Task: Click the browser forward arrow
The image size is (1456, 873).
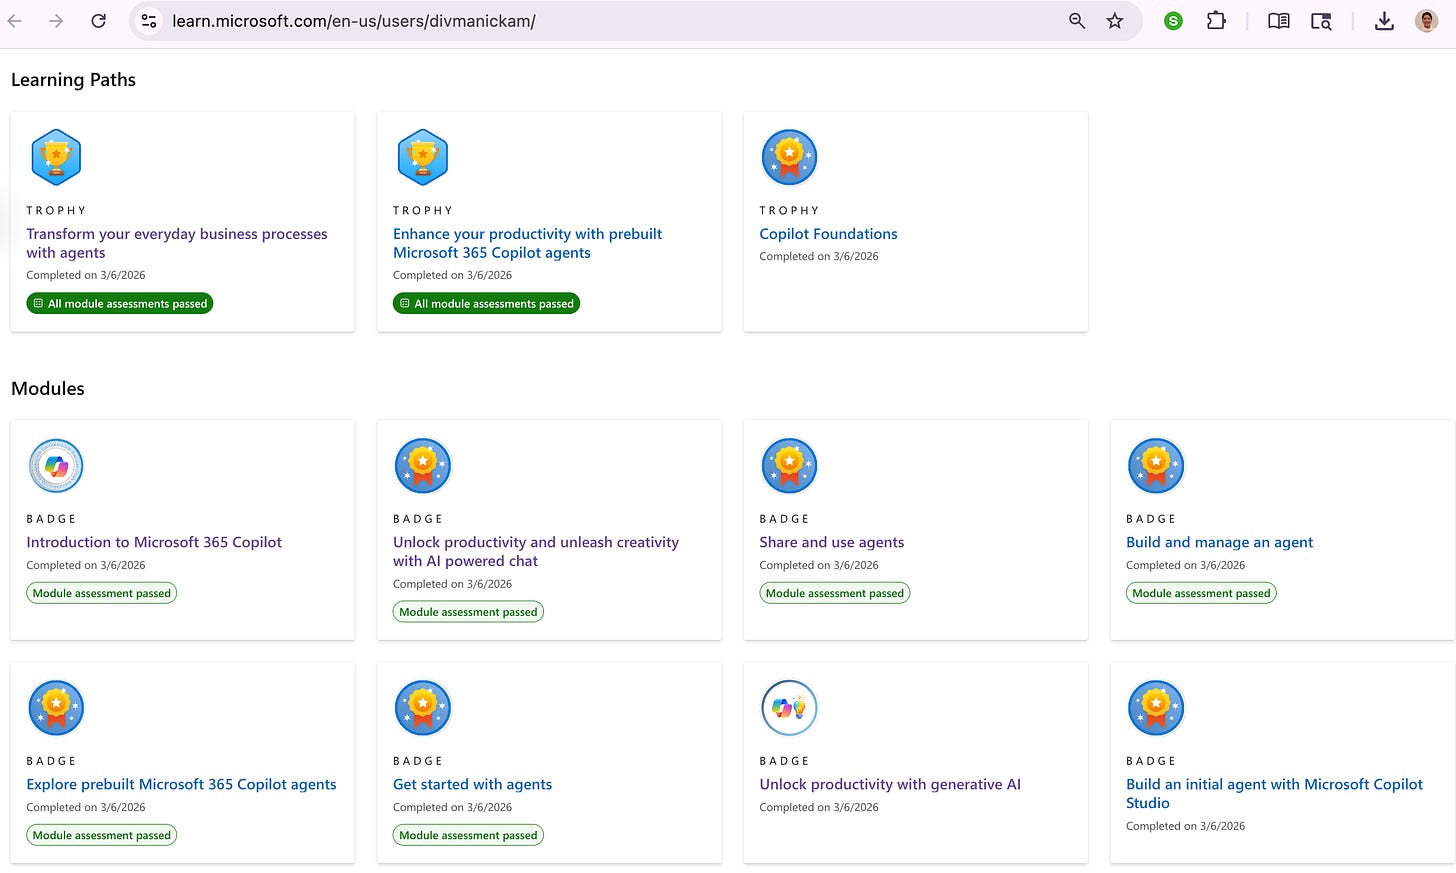Action: tap(56, 21)
